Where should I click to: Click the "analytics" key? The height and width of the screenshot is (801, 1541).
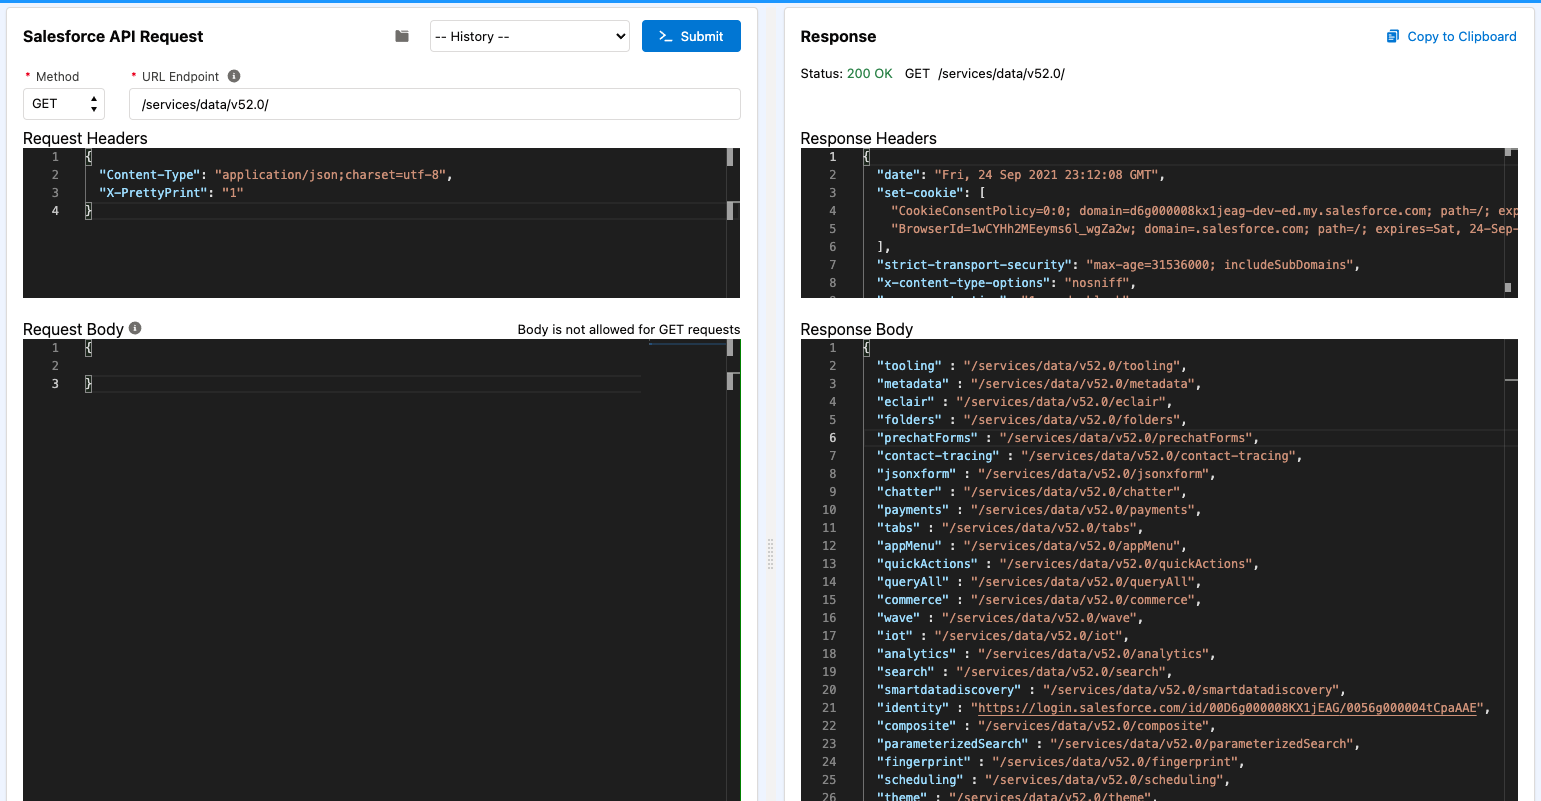[x=917, y=654]
